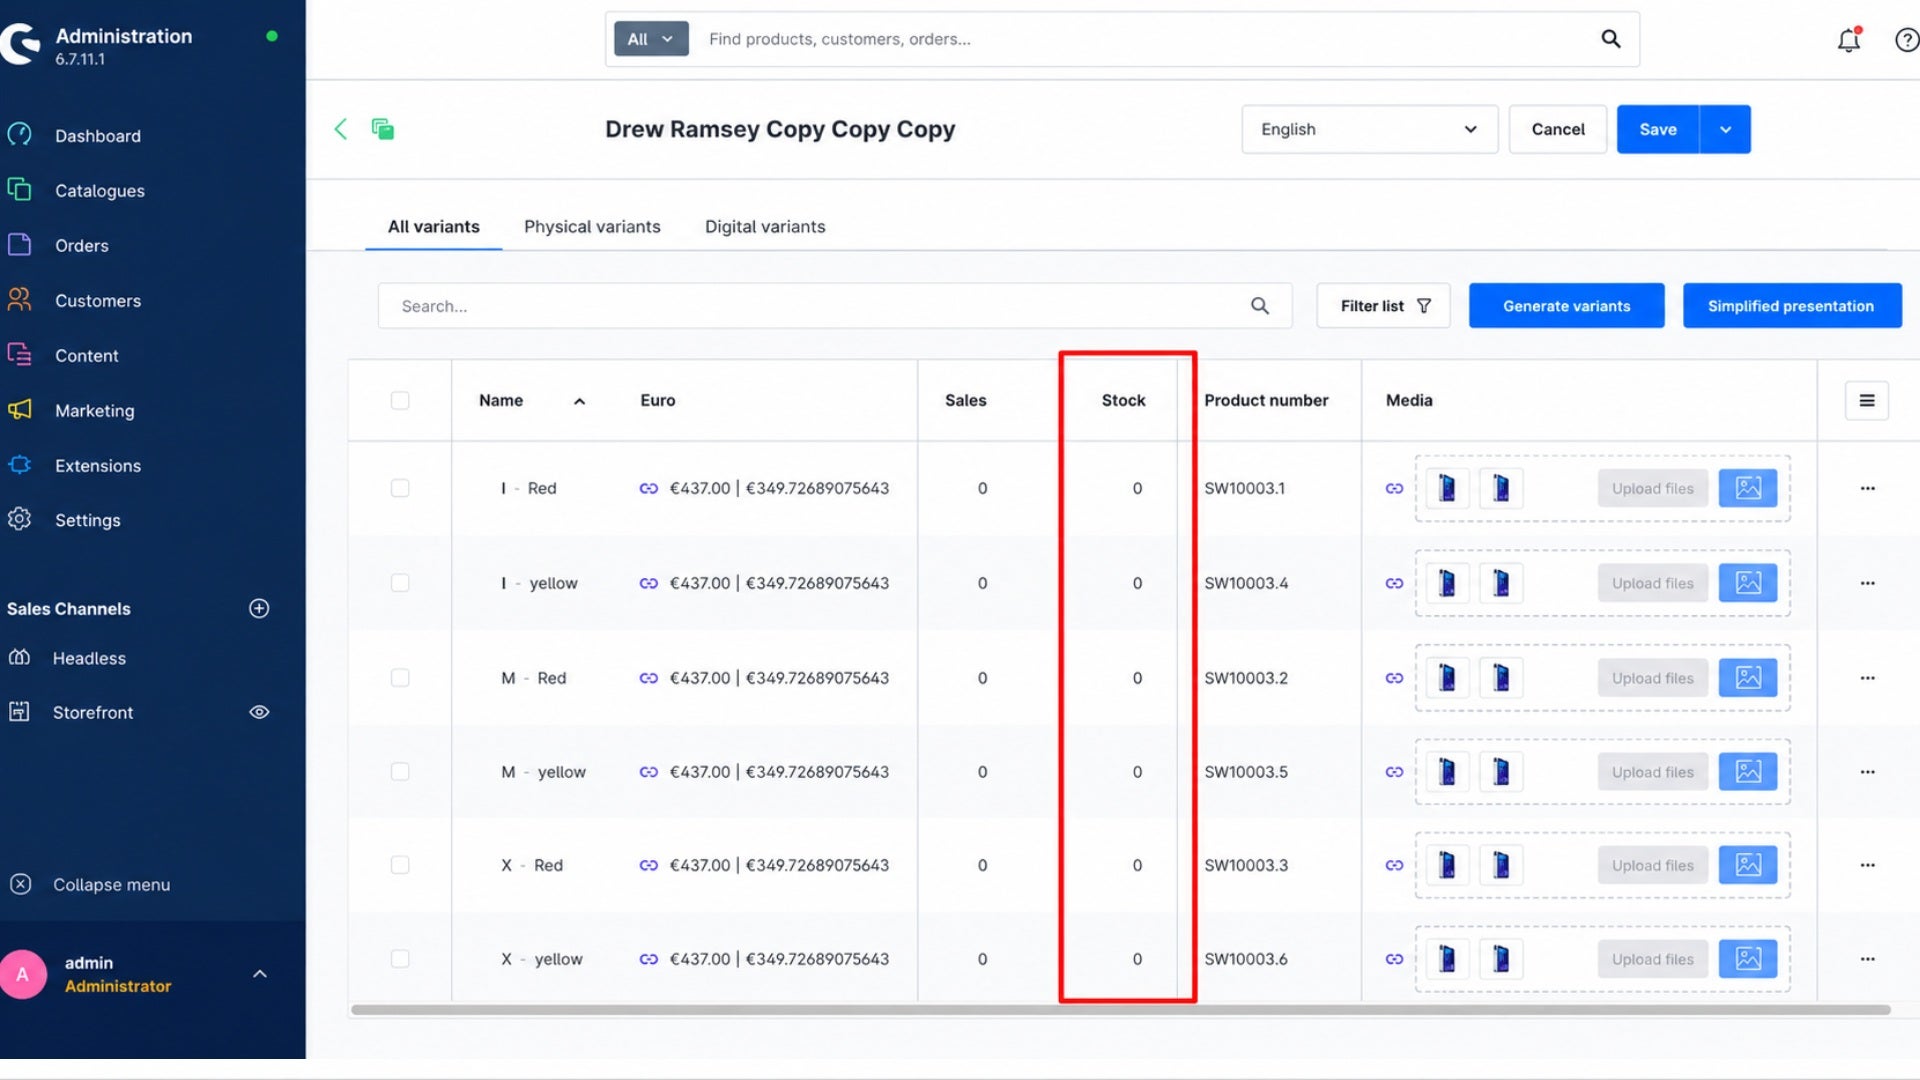Open the notifications bell
Screen dimensions: 1920x1080
coord(1849,39)
